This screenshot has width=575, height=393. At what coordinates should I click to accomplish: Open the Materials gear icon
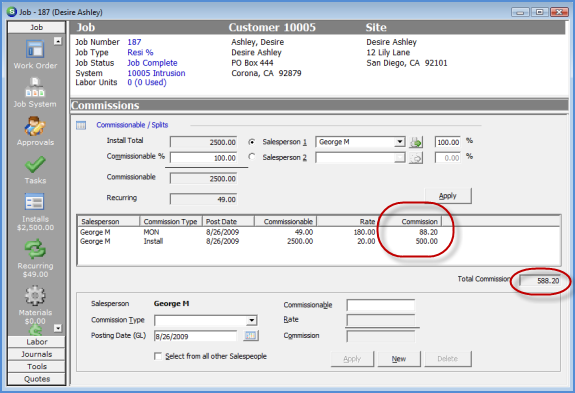pos(35,295)
